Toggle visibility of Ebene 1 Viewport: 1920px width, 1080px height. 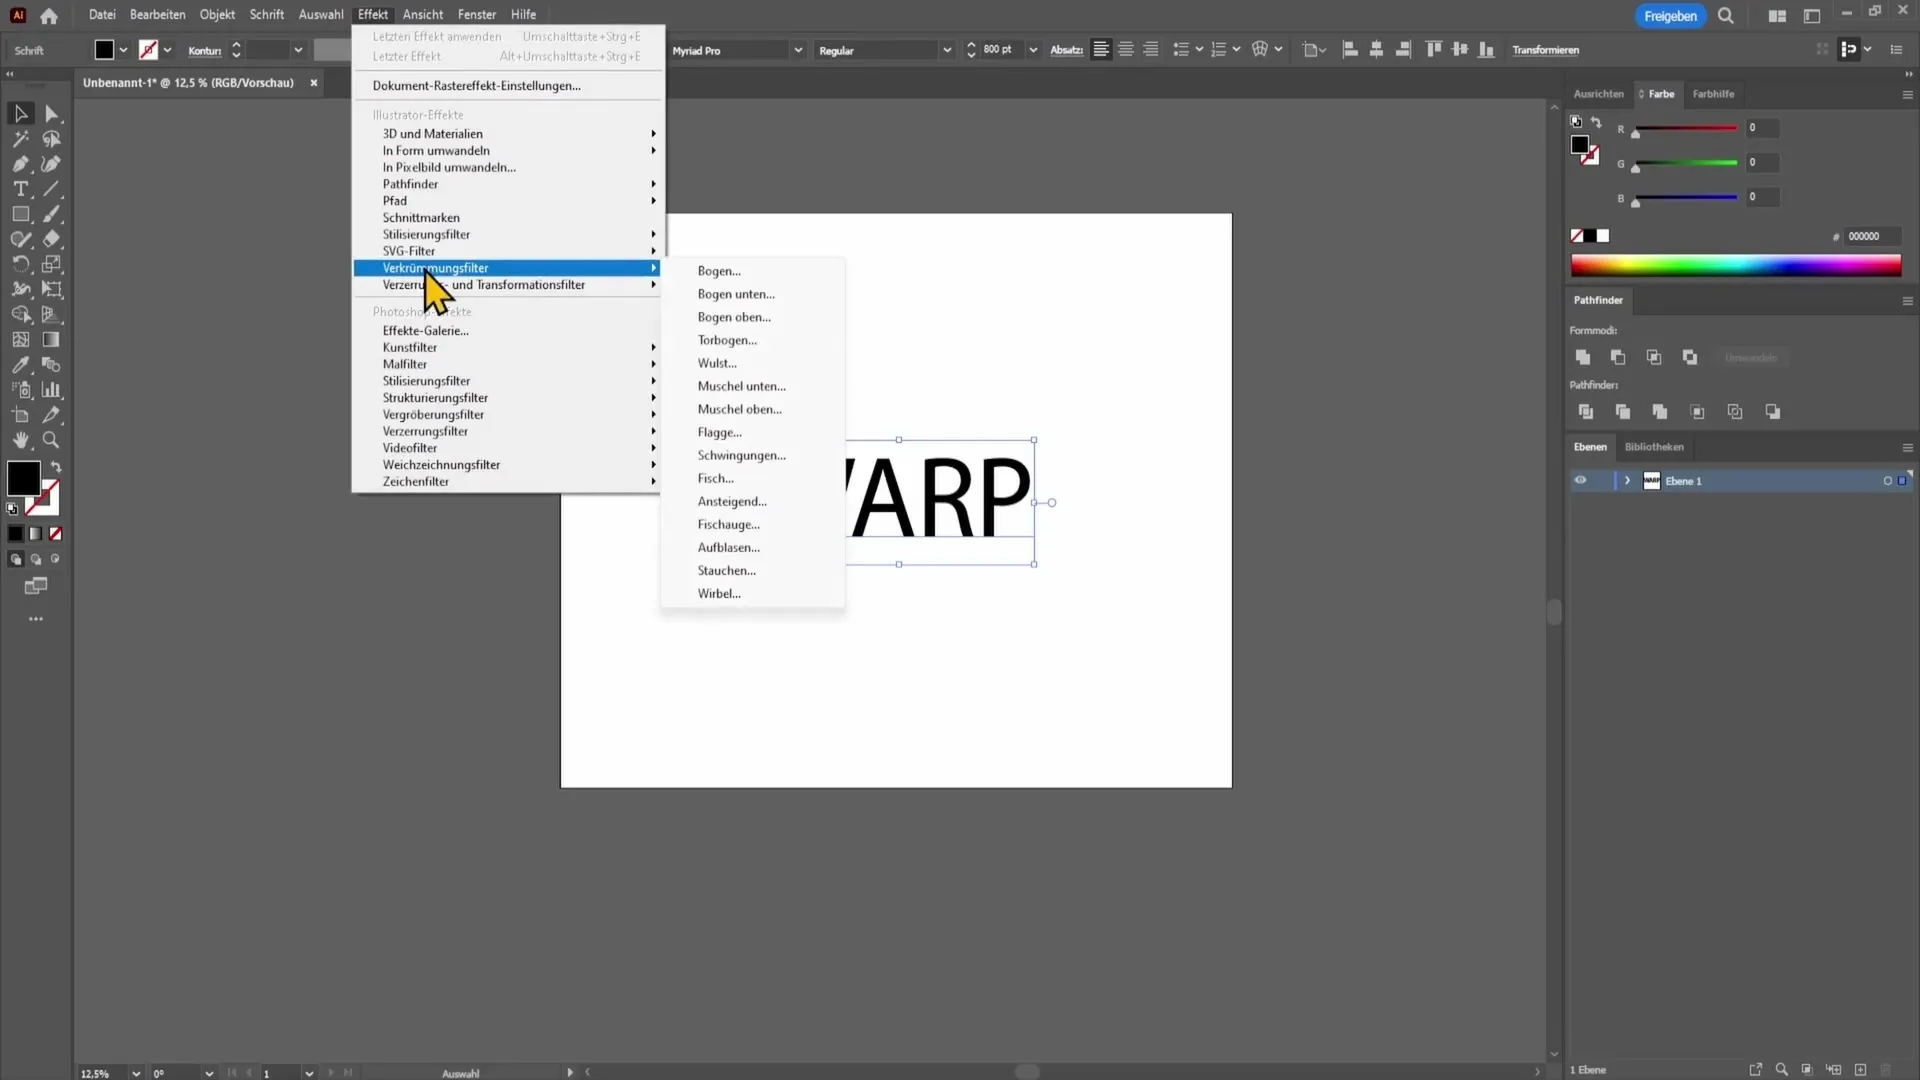coord(1580,481)
